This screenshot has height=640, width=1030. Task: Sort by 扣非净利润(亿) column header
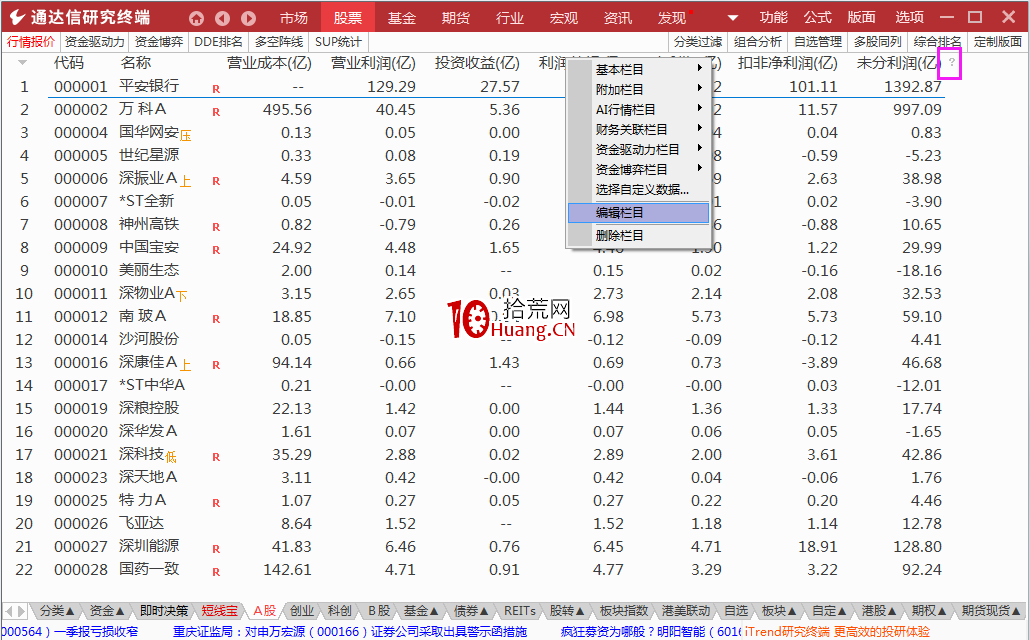[x=788, y=63]
